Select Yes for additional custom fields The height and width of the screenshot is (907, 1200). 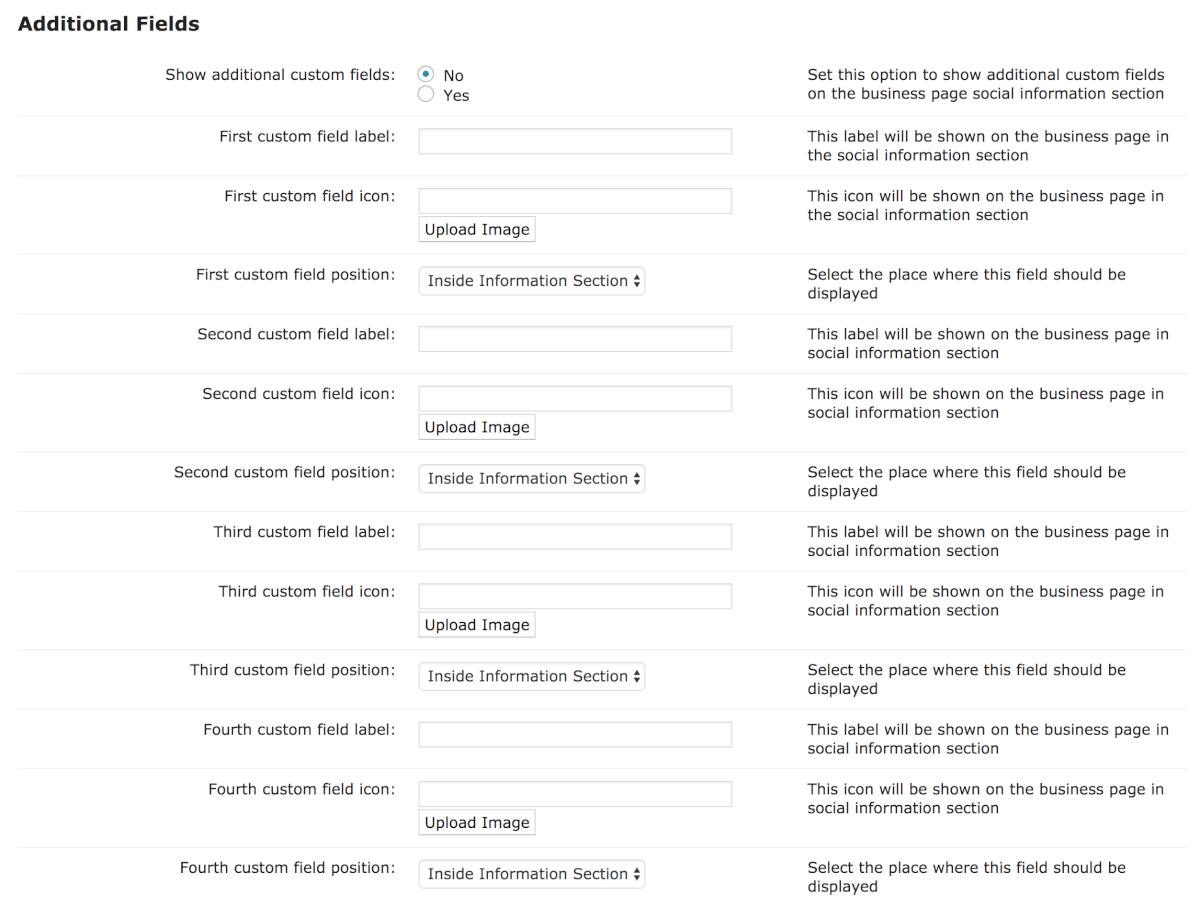pyautogui.click(x=427, y=95)
